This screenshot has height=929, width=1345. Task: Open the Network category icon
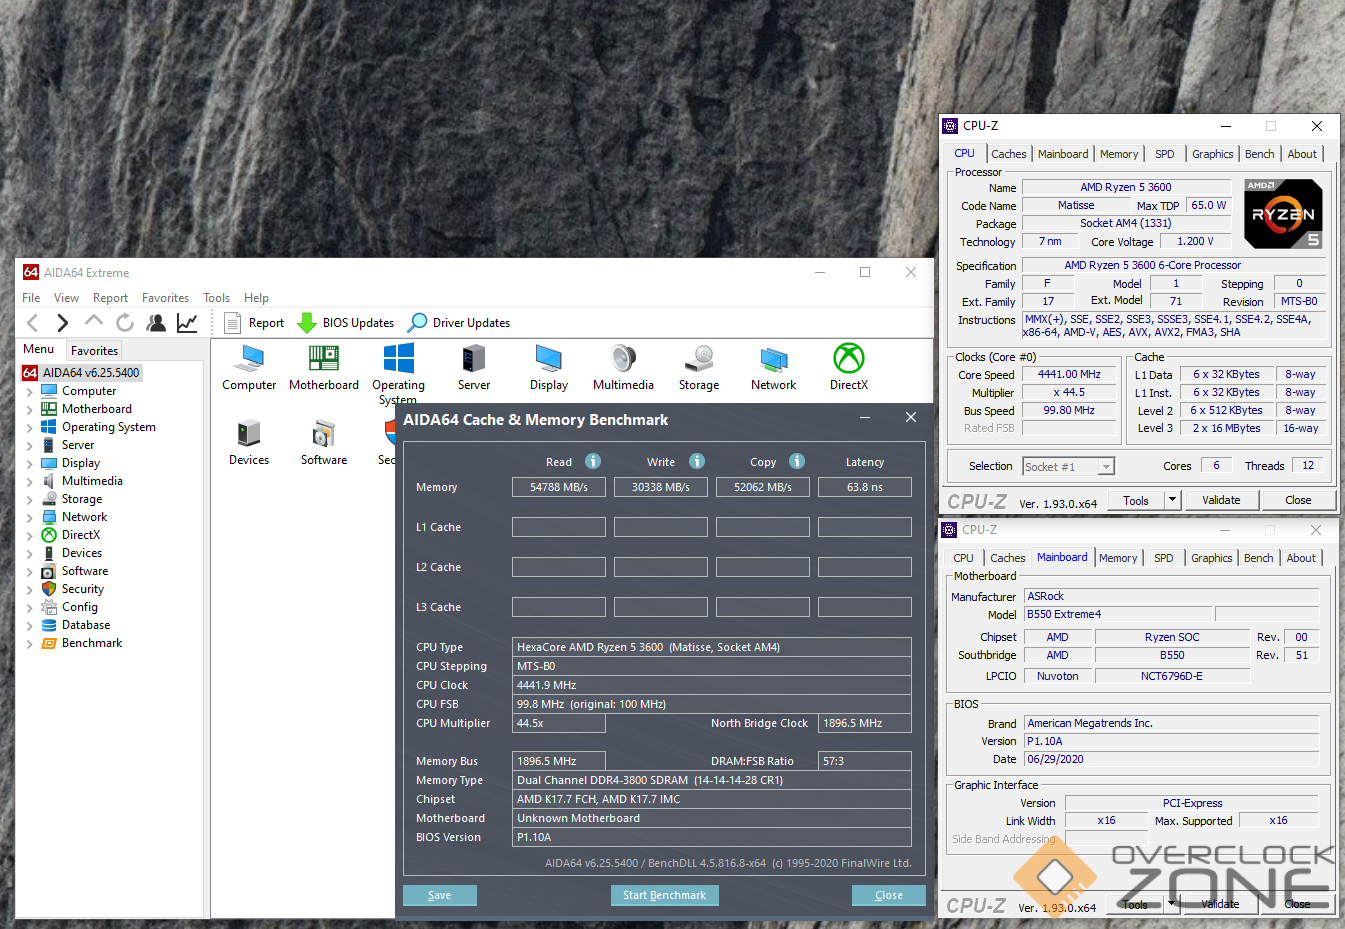(x=774, y=367)
